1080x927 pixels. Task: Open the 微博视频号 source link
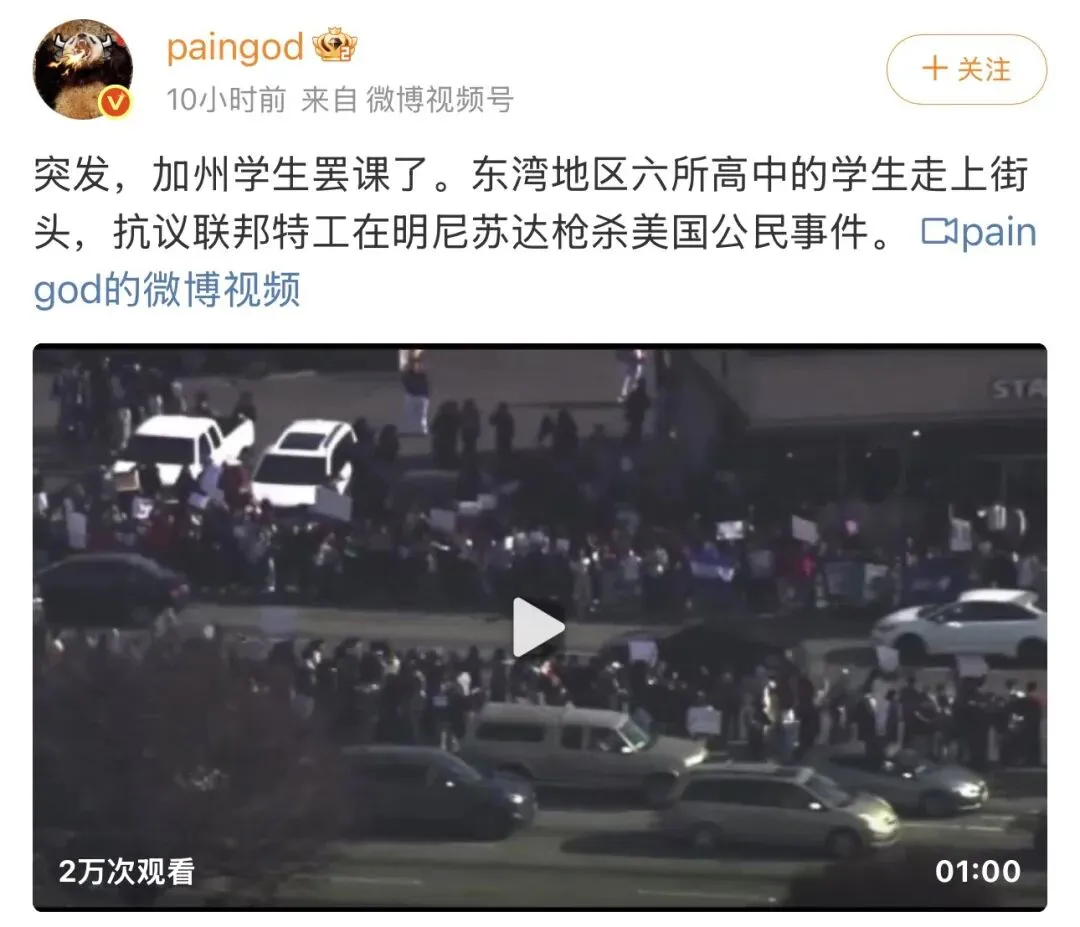point(439,100)
